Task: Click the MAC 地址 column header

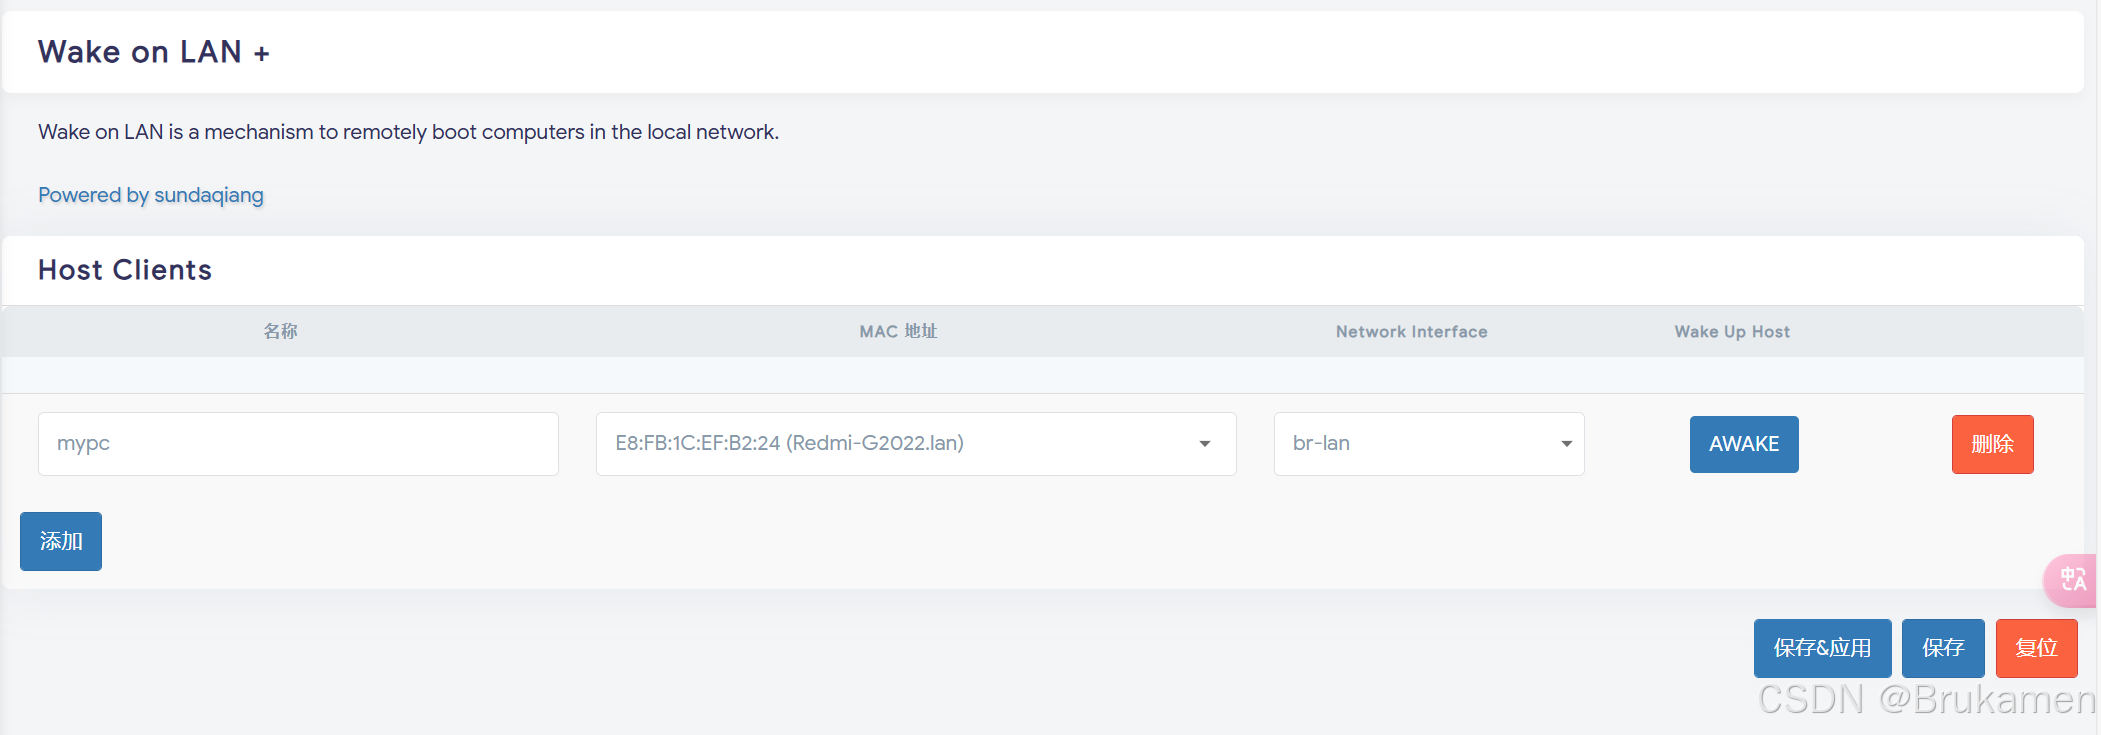Action: (x=897, y=331)
